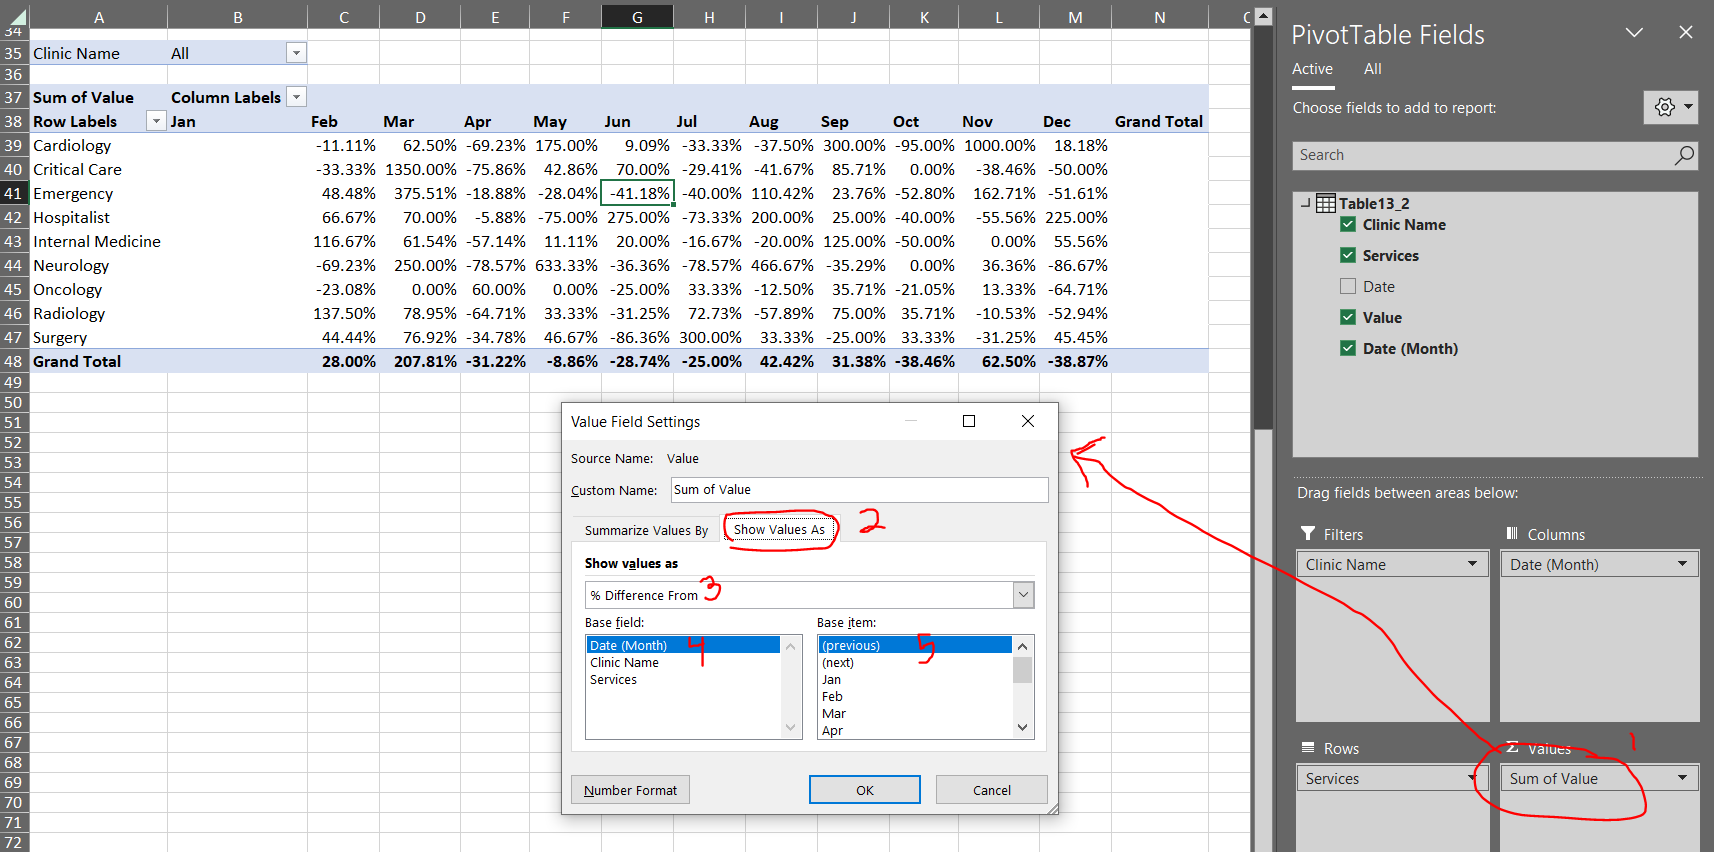Click the Table13_2 table icon
This screenshot has height=852, width=1714.
click(1325, 203)
